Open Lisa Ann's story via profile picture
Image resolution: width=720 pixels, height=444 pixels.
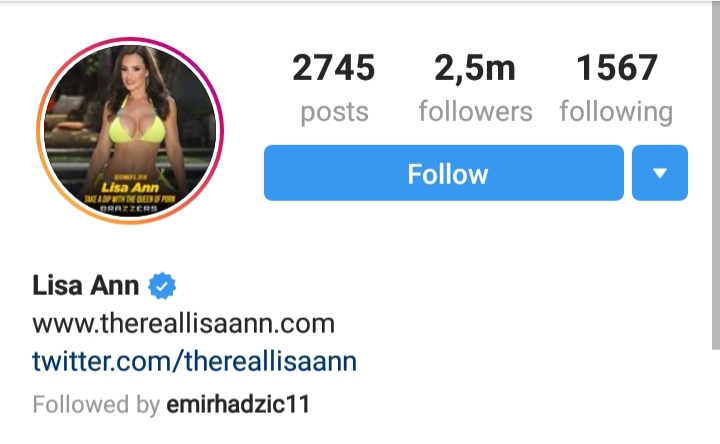click(130, 130)
